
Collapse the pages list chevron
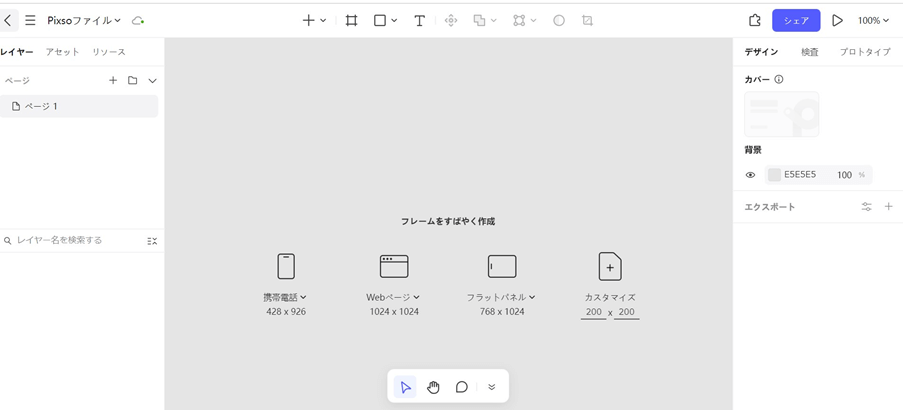(x=153, y=81)
